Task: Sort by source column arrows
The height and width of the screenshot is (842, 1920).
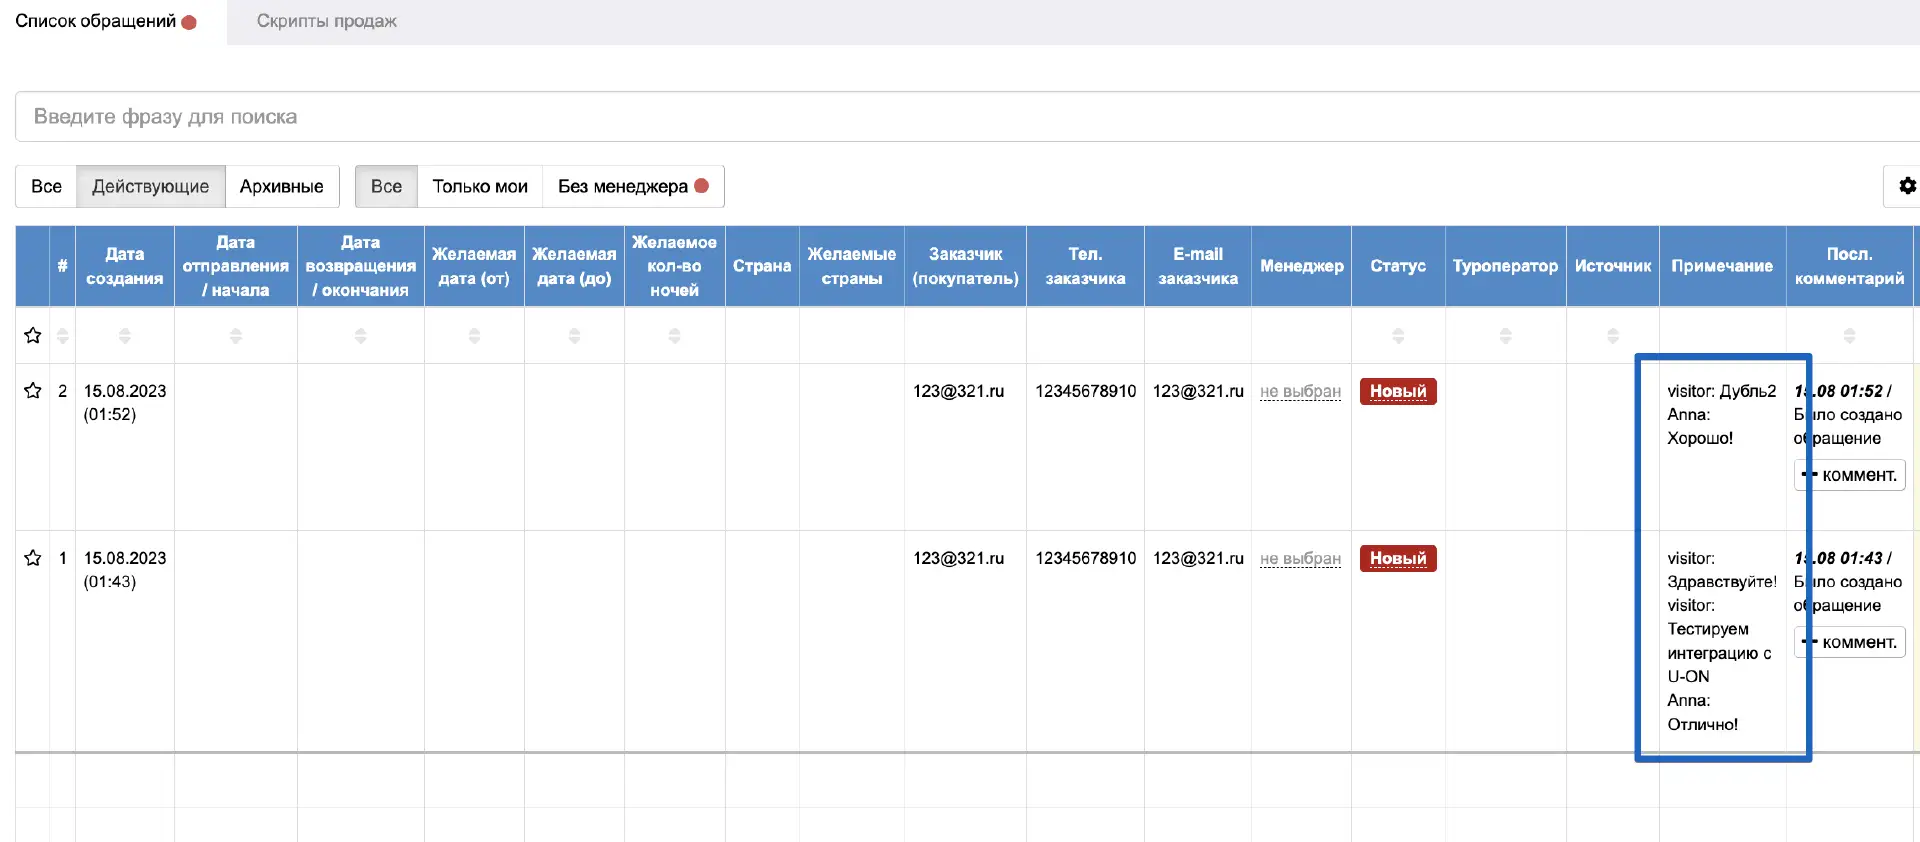Action: pos(1613,336)
